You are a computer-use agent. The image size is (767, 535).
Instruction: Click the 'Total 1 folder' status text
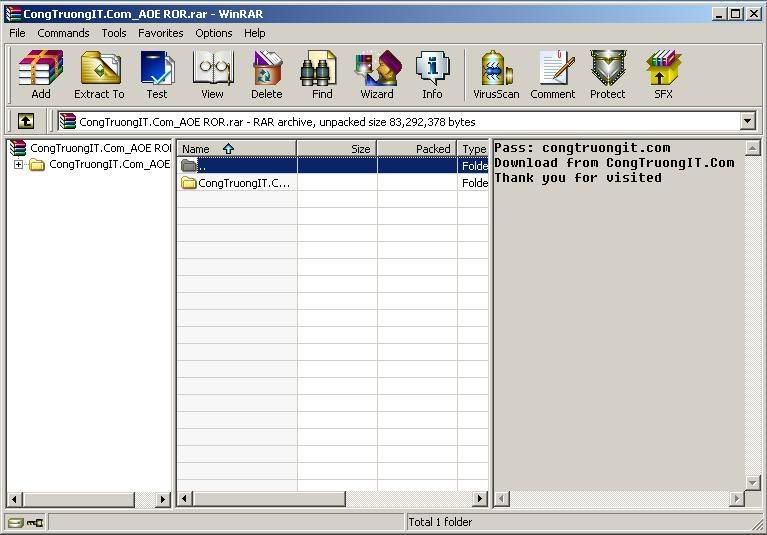(440, 522)
